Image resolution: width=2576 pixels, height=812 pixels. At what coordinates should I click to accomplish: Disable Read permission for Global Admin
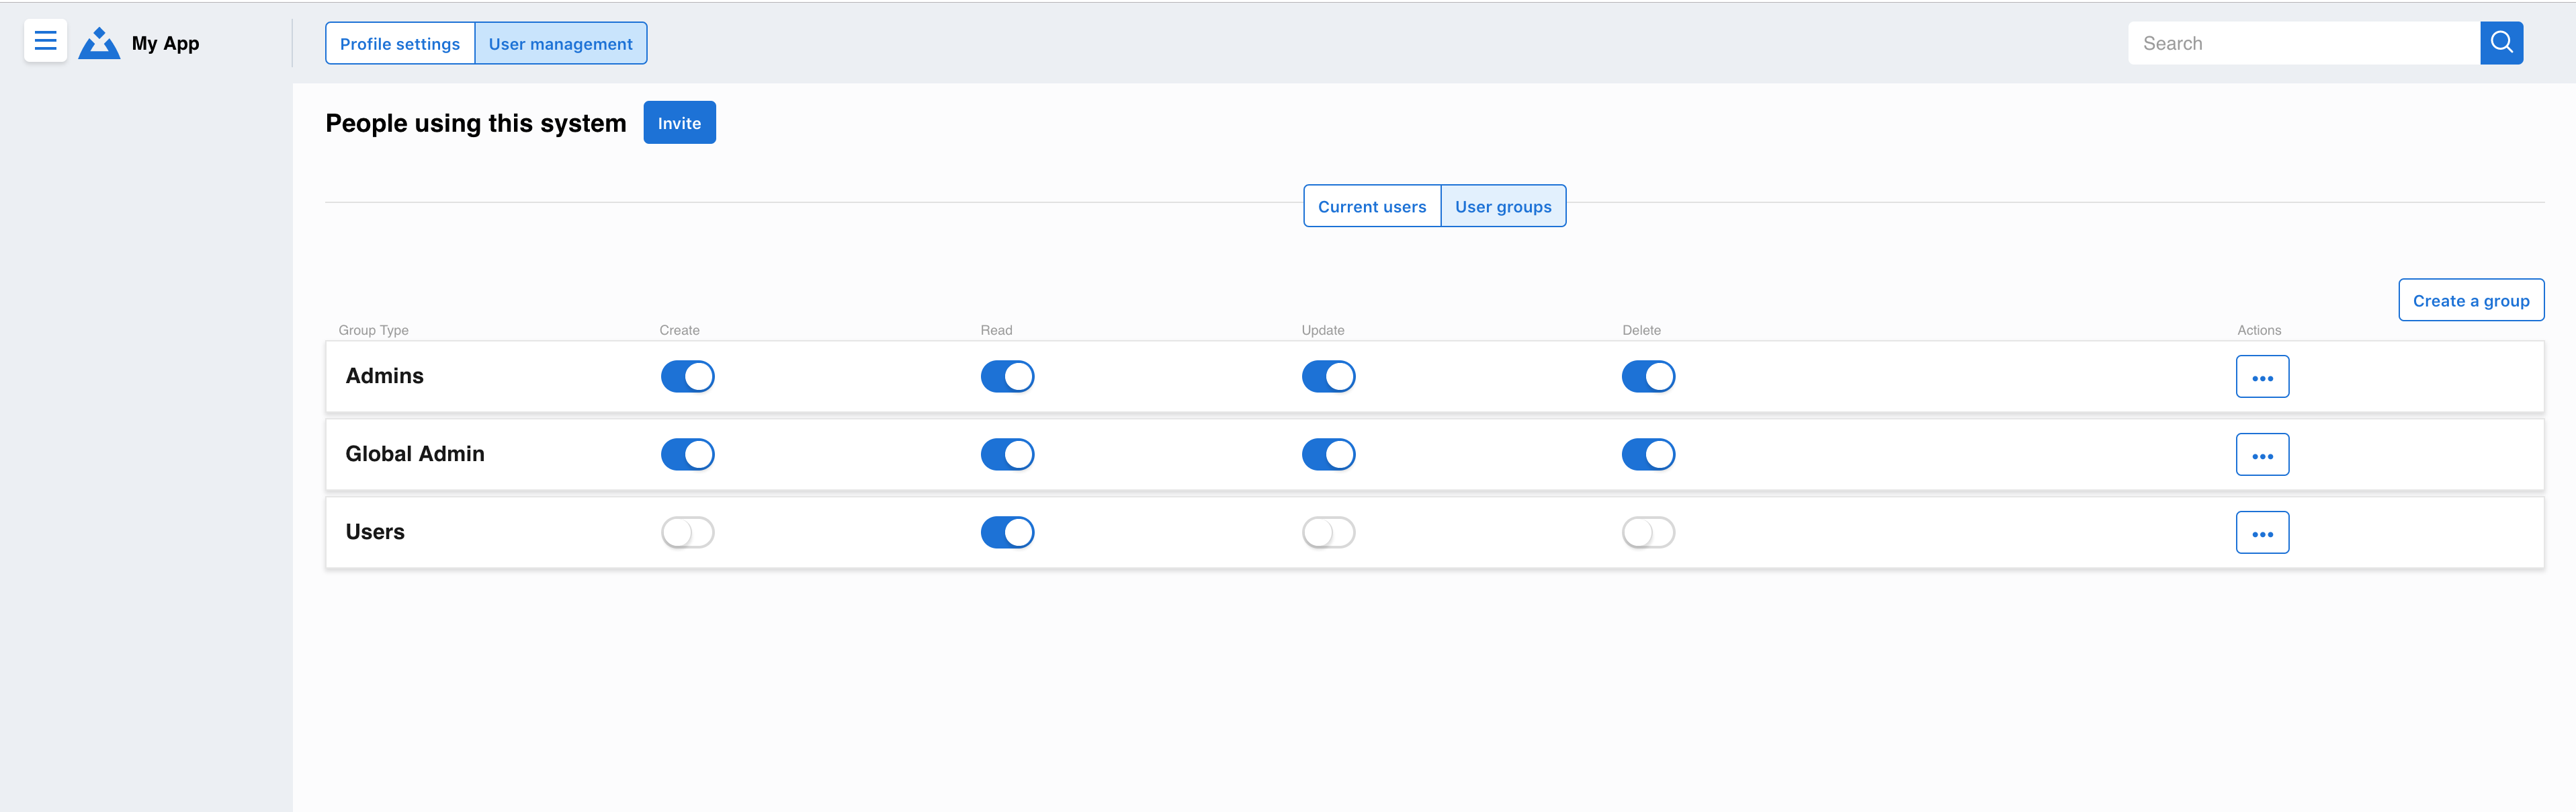tap(1007, 454)
